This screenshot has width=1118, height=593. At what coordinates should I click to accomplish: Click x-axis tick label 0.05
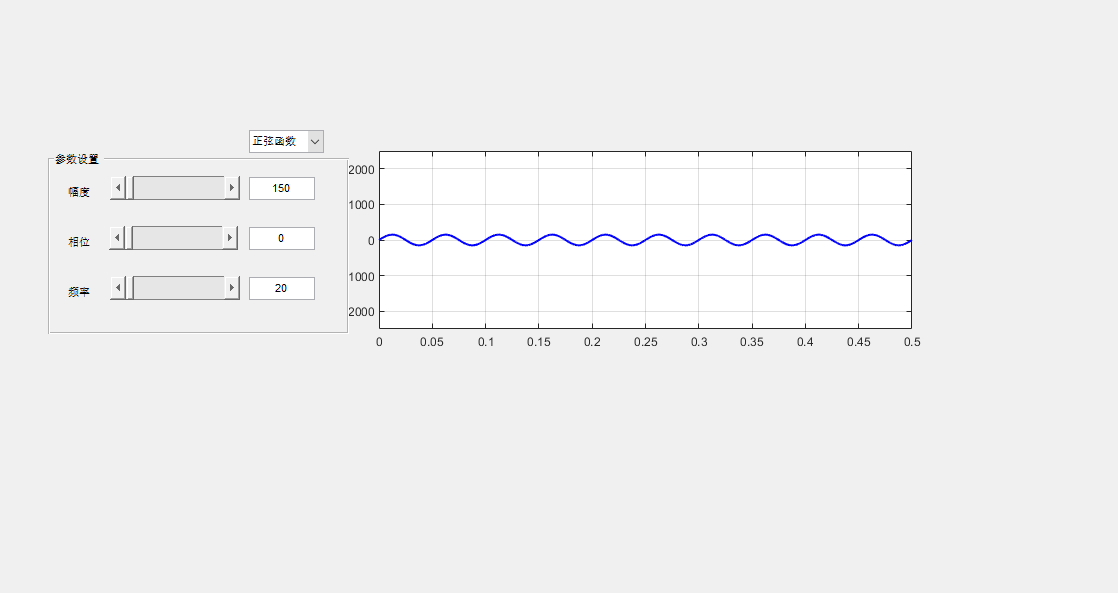pyautogui.click(x=432, y=342)
